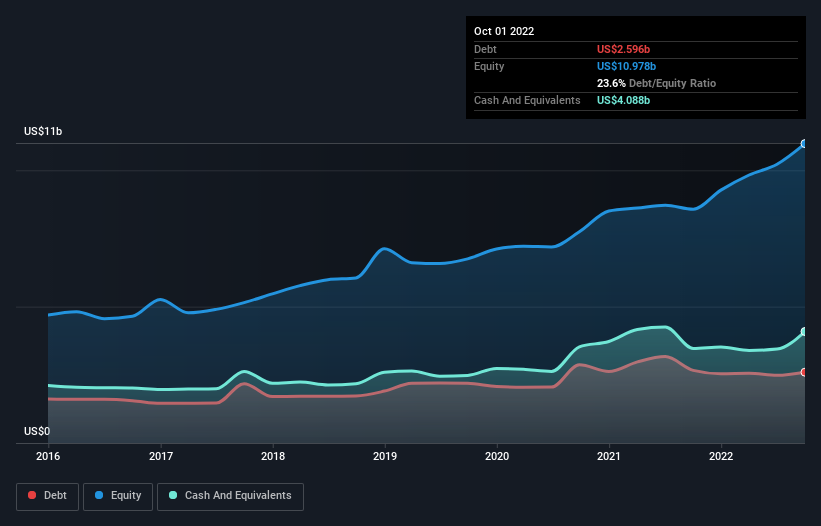Click the US$4.088b cash value
Image resolution: width=821 pixels, height=526 pixels.
pyautogui.click(x=623, y=100)
